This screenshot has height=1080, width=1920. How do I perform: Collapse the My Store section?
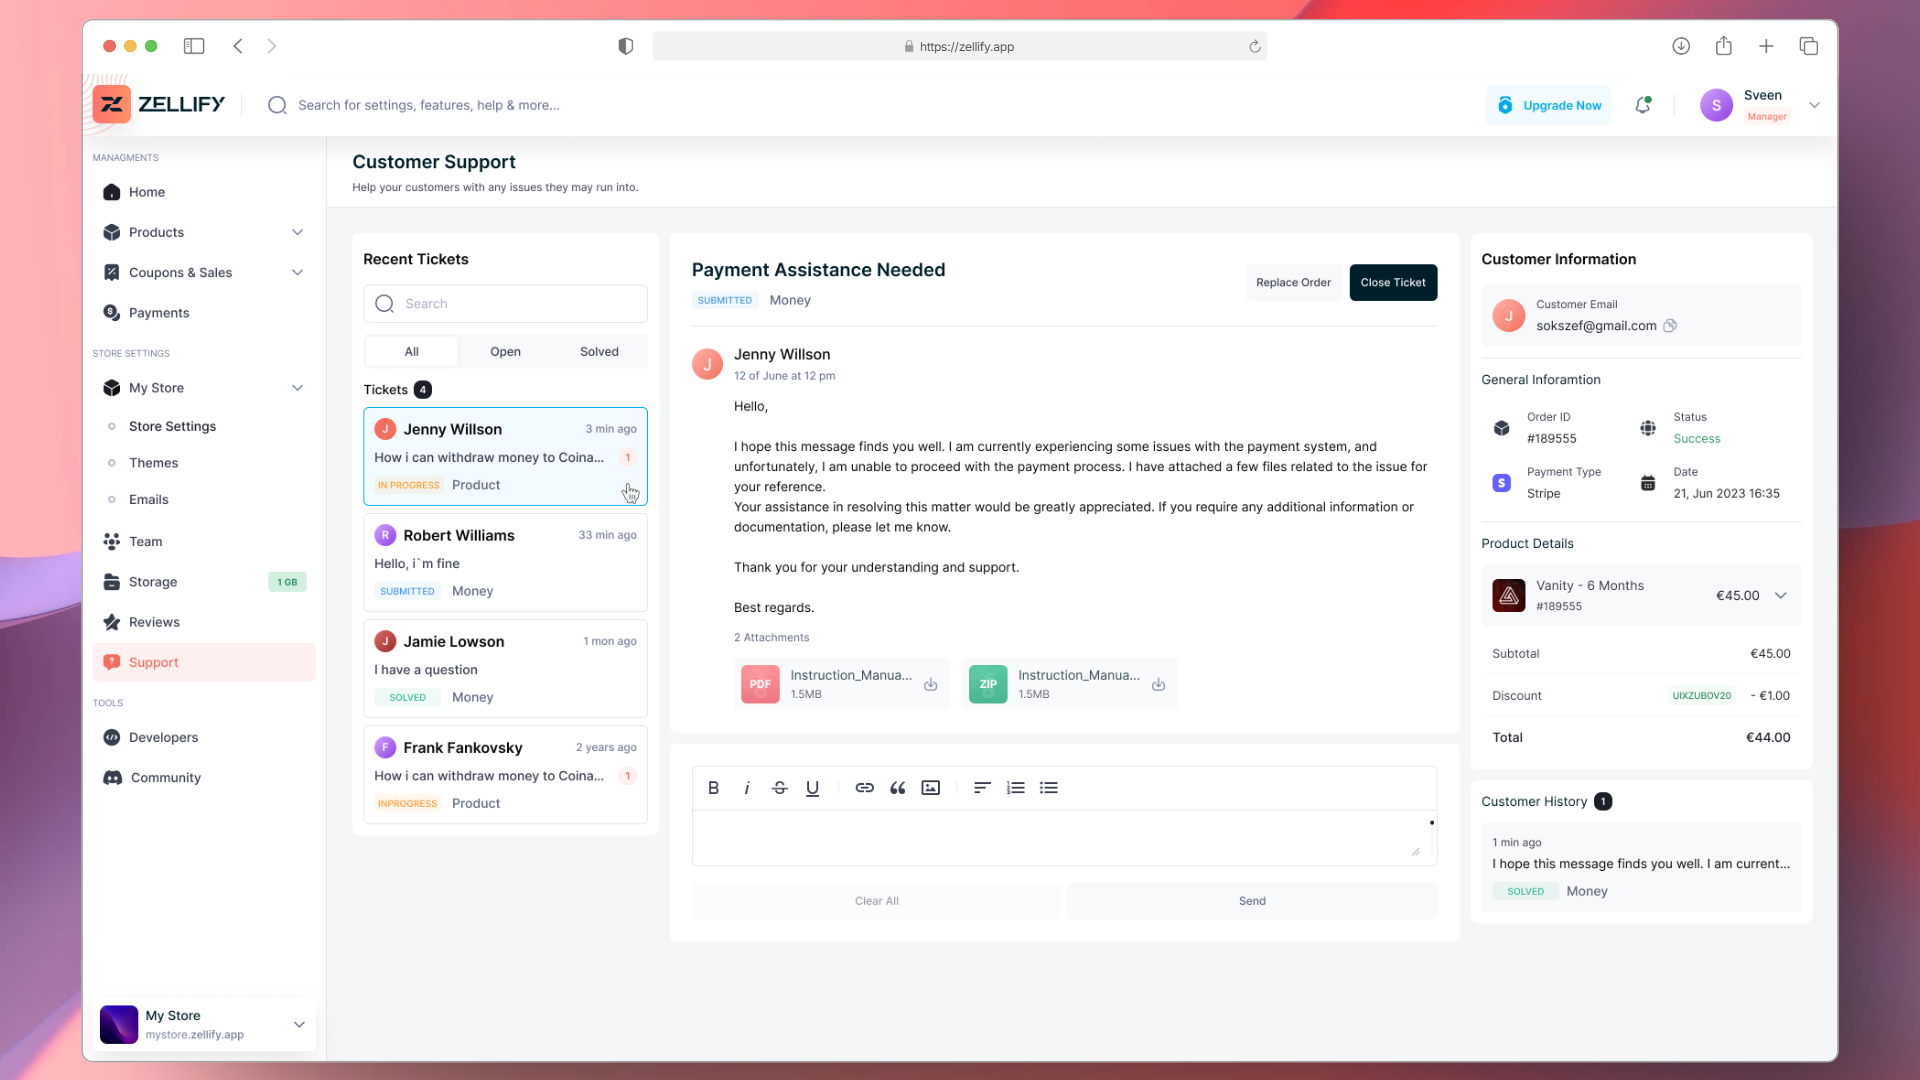click(x=297, y=388)
